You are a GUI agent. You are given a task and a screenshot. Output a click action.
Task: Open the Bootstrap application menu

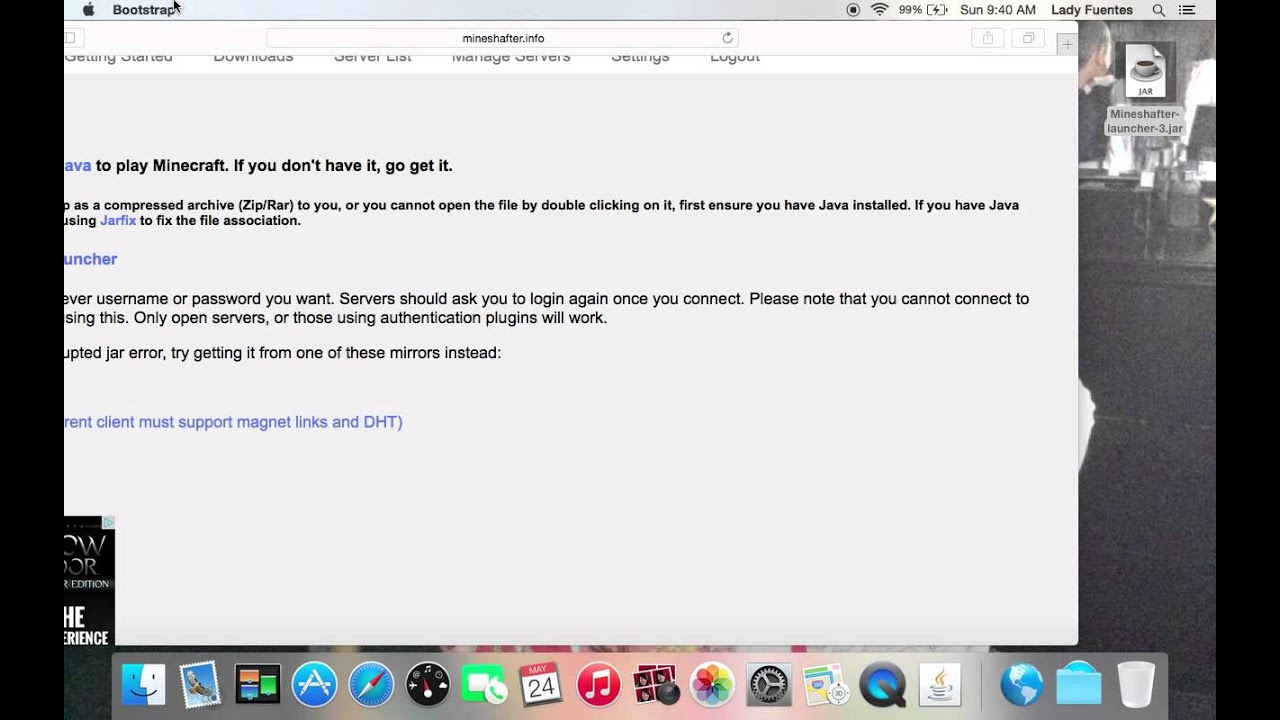pos(146,10)
